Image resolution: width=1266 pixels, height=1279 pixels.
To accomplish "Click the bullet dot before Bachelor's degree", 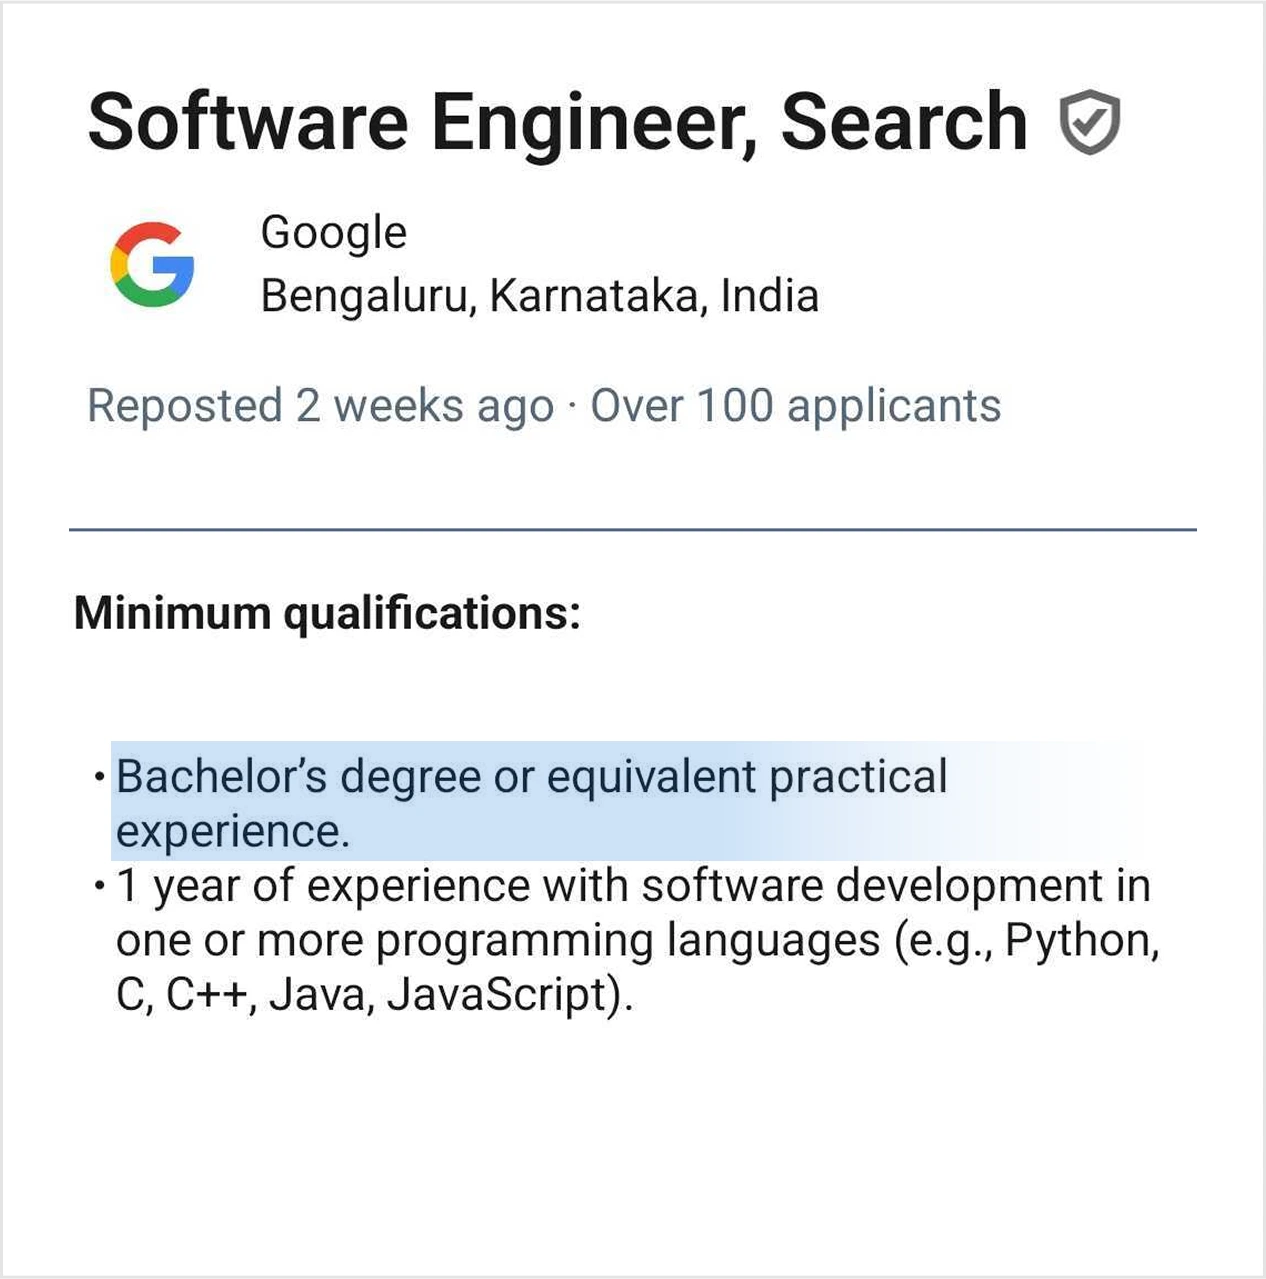I will click(x=99, y=777).
